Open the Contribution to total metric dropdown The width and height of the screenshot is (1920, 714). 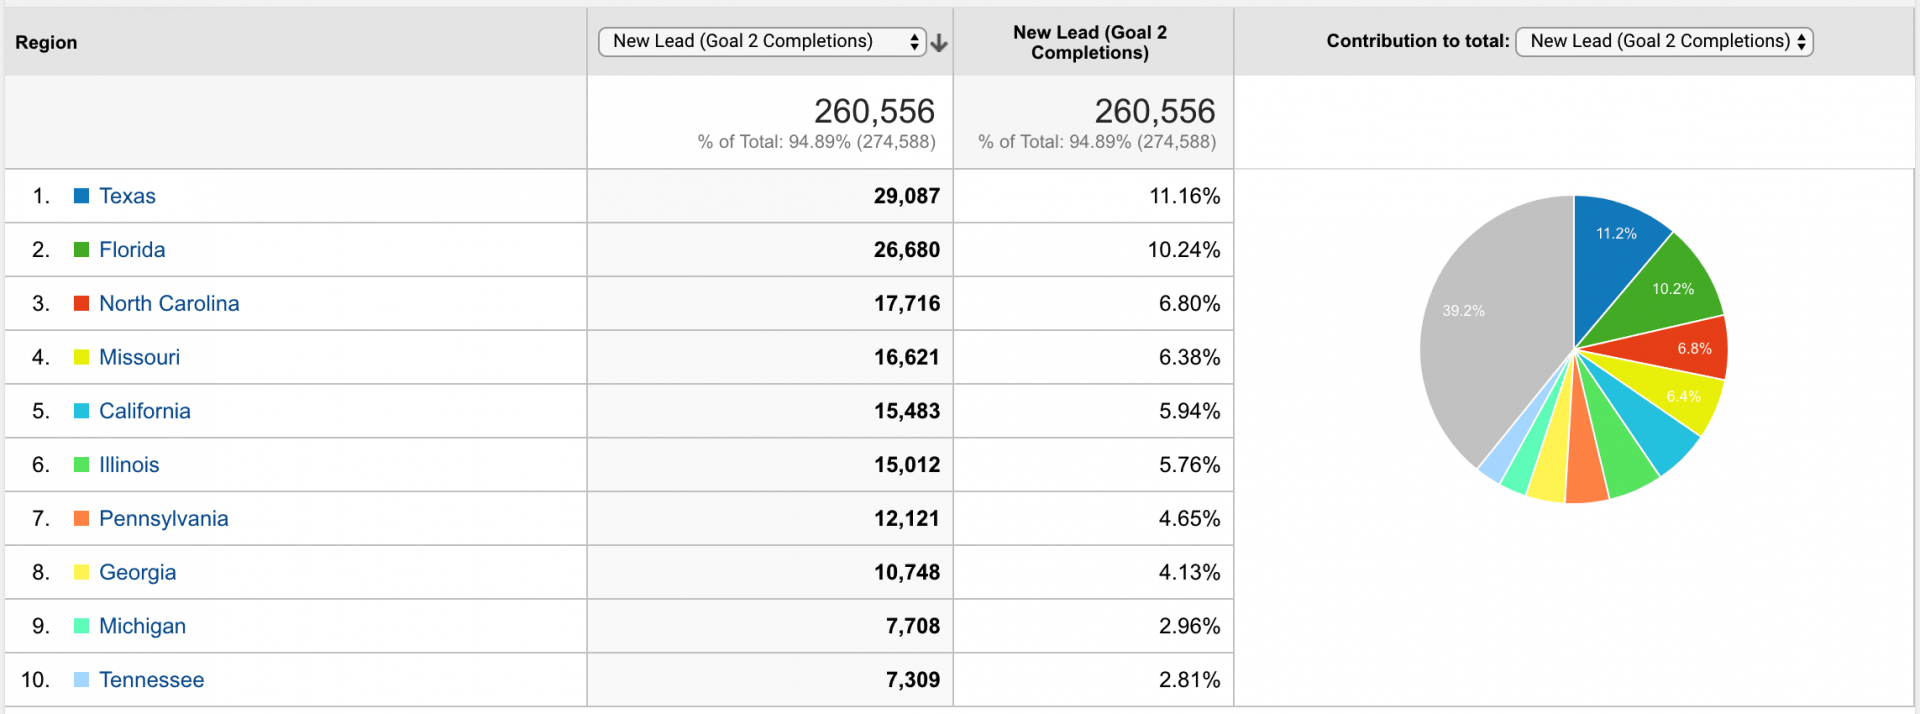[x=1664, y=42]
